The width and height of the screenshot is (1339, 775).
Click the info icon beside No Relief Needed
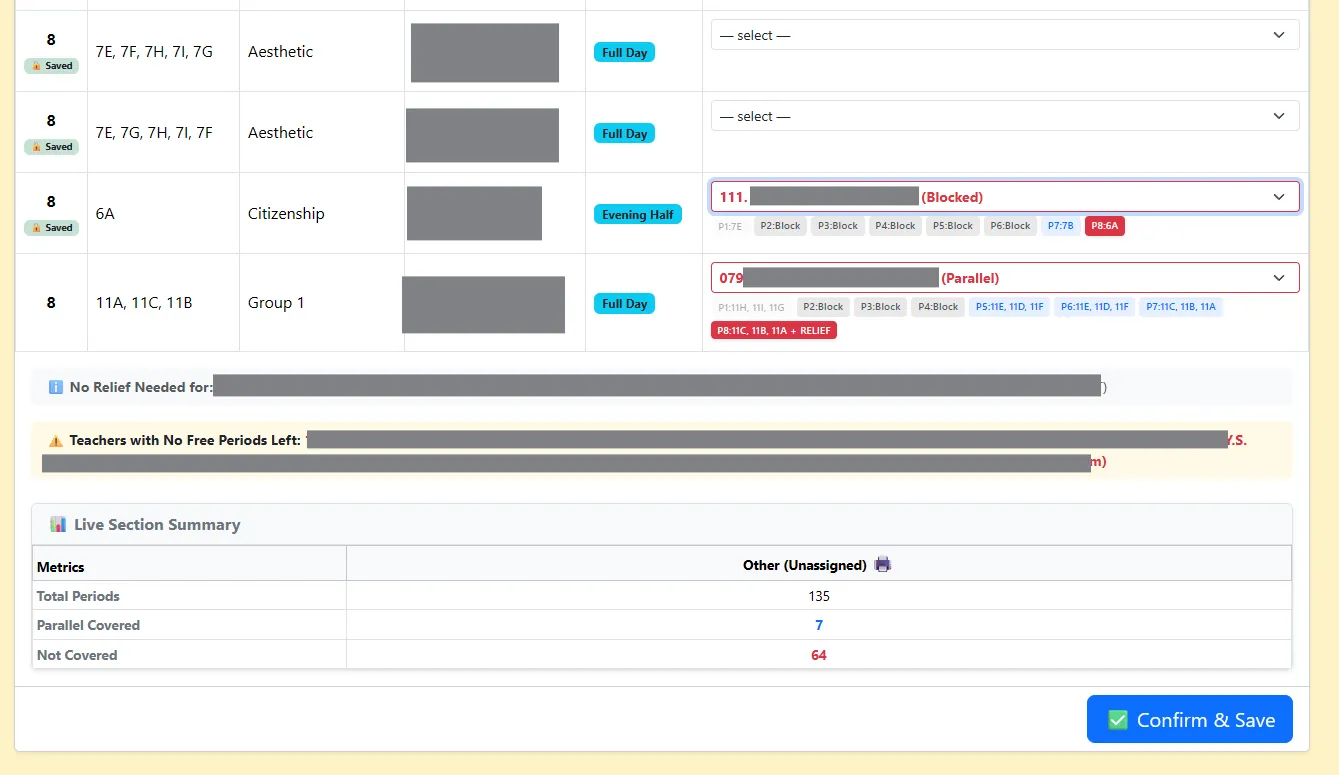click(x=56, y=387)
